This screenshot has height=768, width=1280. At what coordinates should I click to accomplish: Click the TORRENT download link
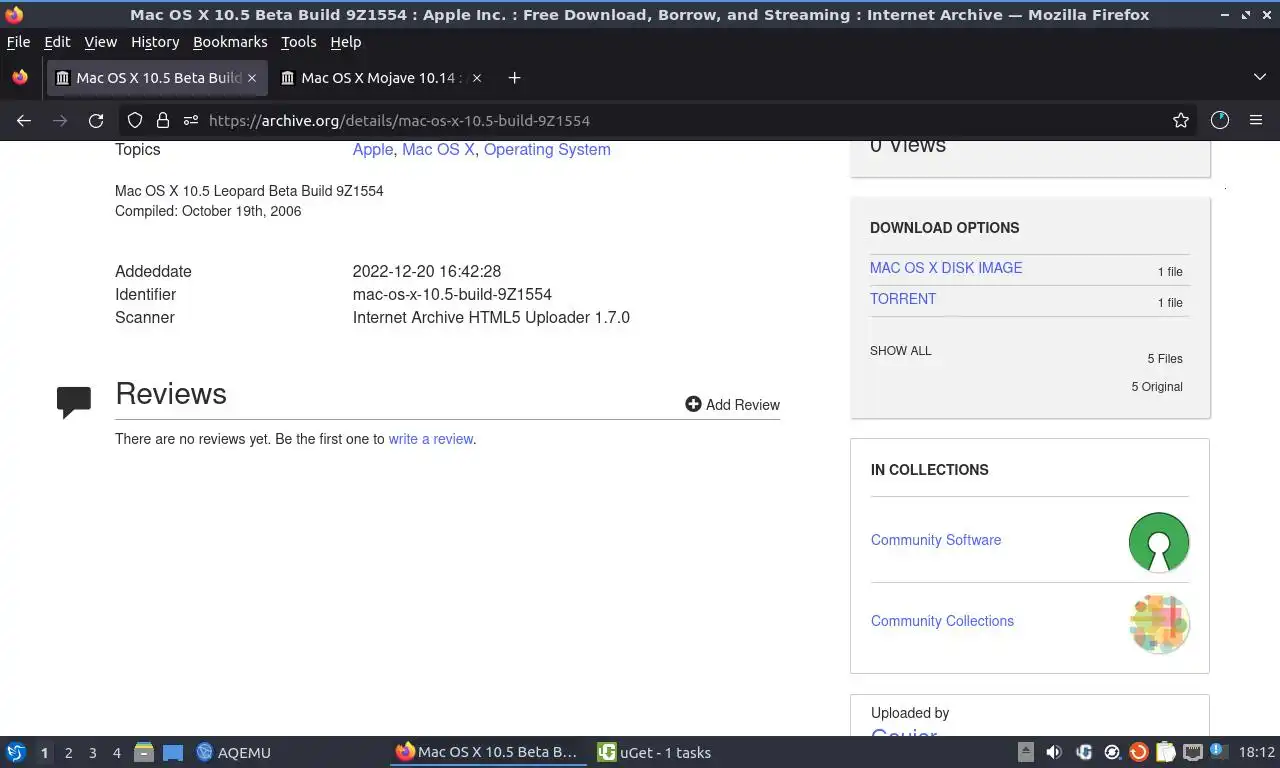coord(903,299)
